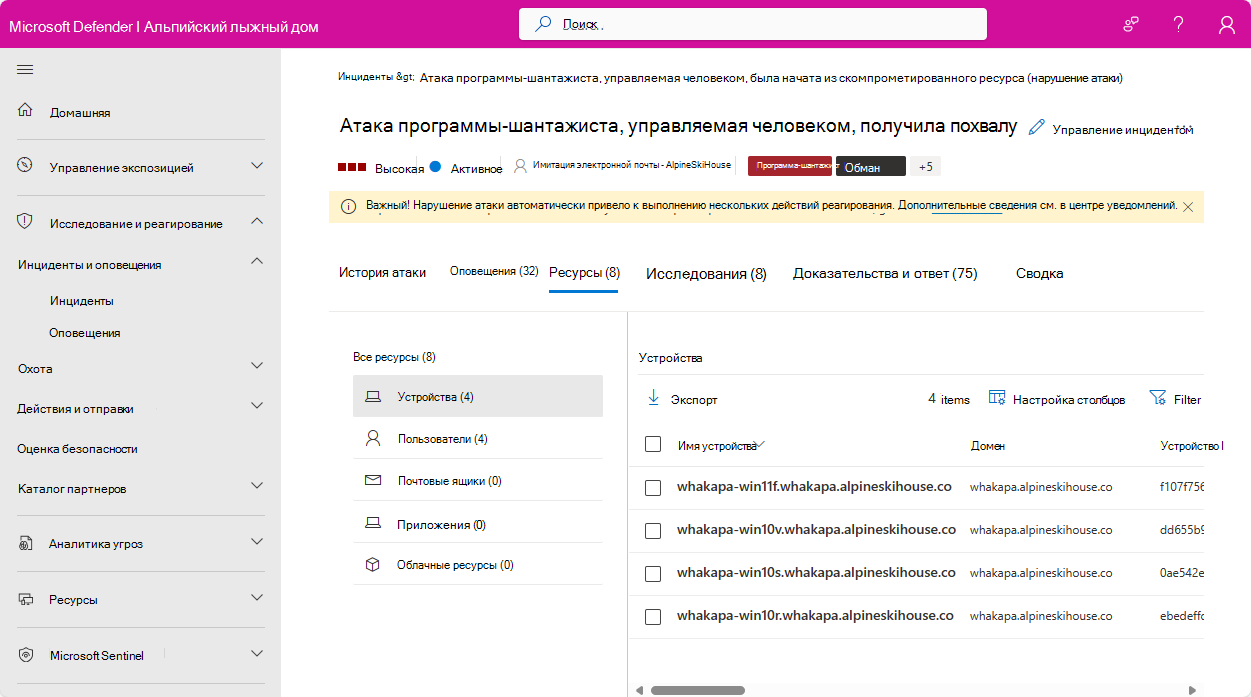Switch to the Сводка tab
The width and height of the screenshot is (1251, 697).
click(x=1040, y=273)
